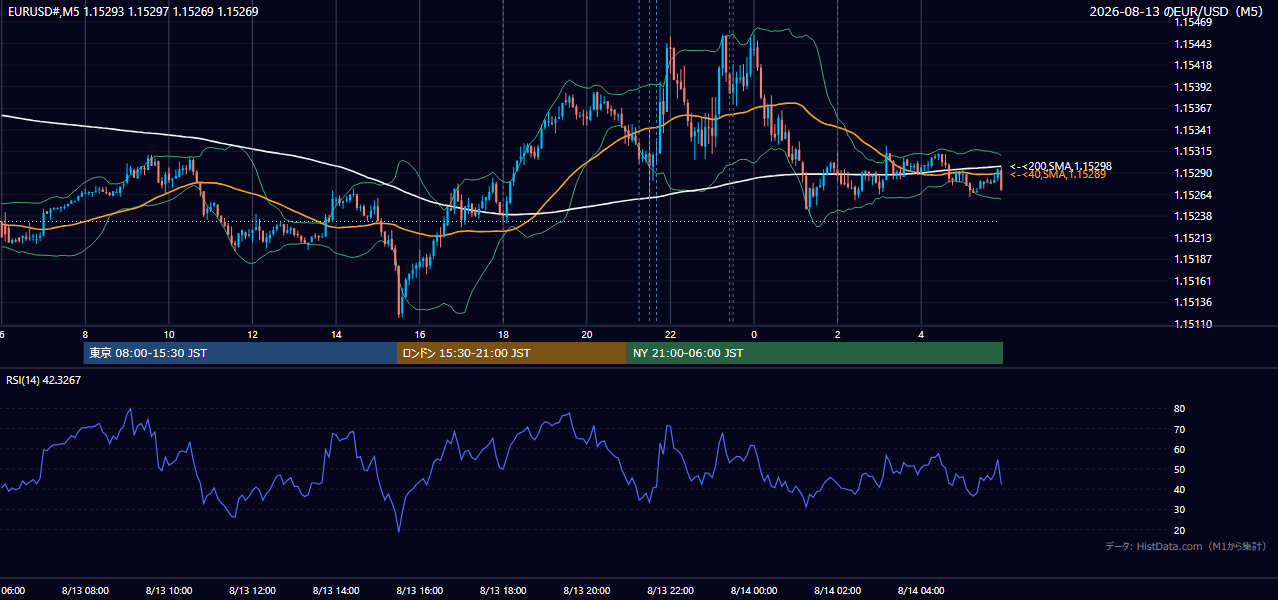Viewport: 1278px width, 600px height.
Task: Click RSI scale level 40
Action: (1179, 489)
